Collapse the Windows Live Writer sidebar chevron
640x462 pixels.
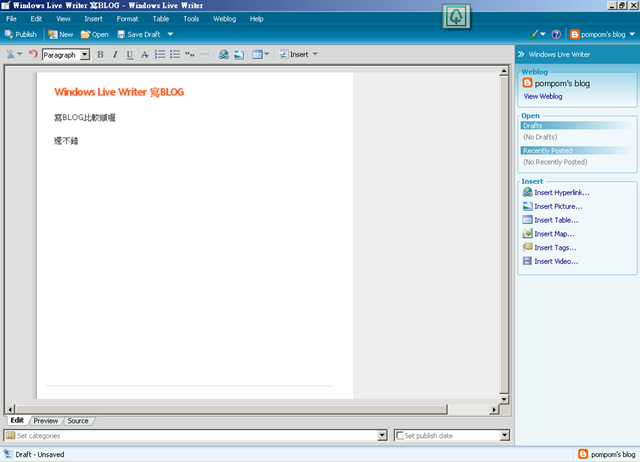pyautogui.click(x=521, y=54)
